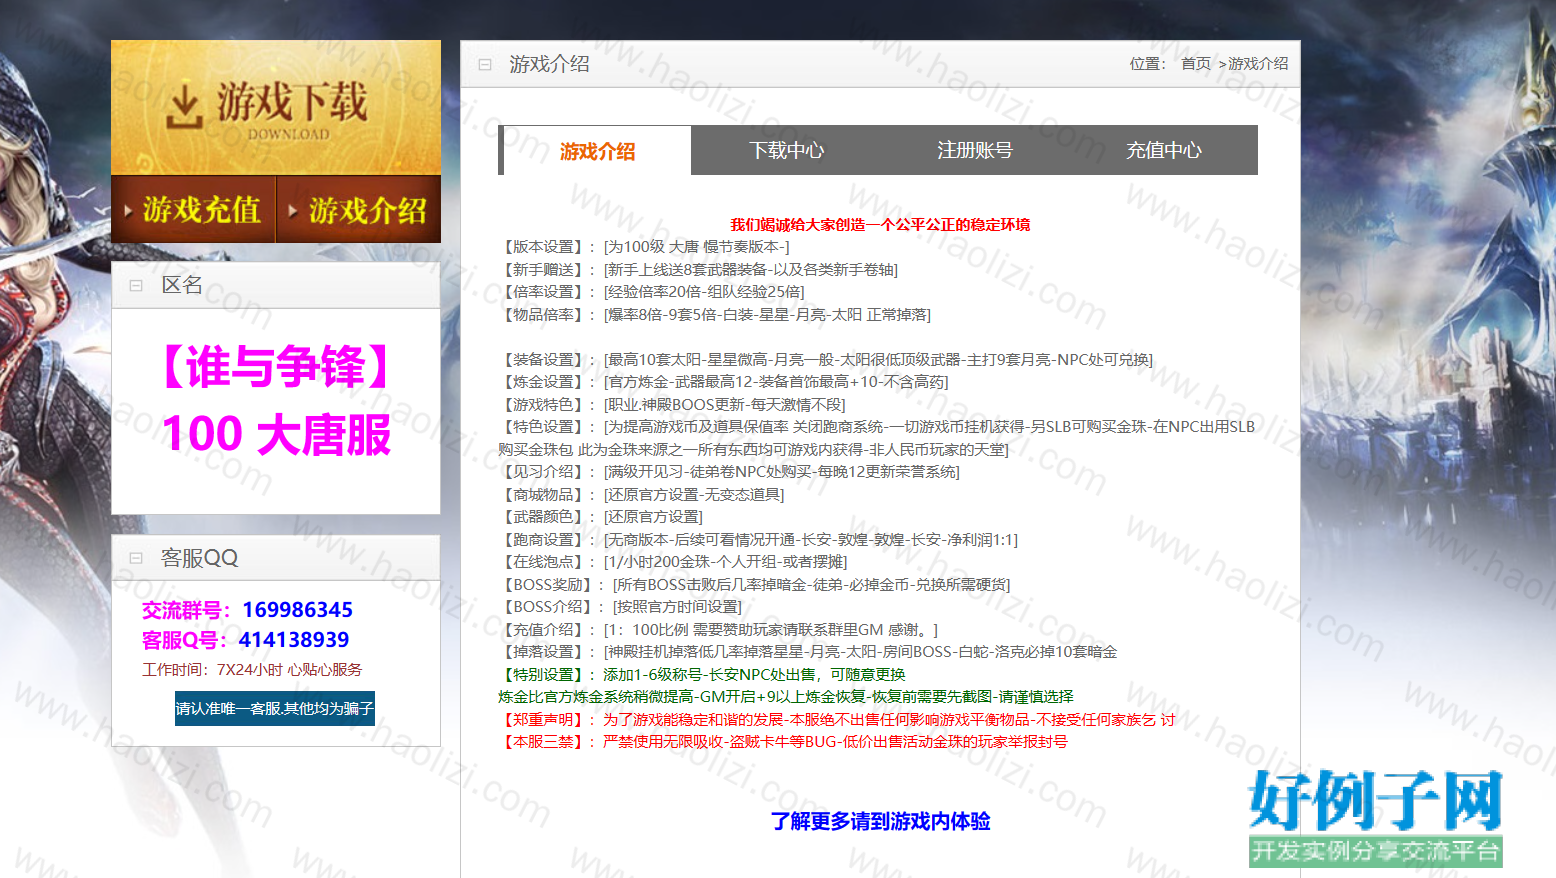This screenshot has width=1556, height=878.
Task: Click the 【BOSS奖励】 row
Action: coord(754,585)
